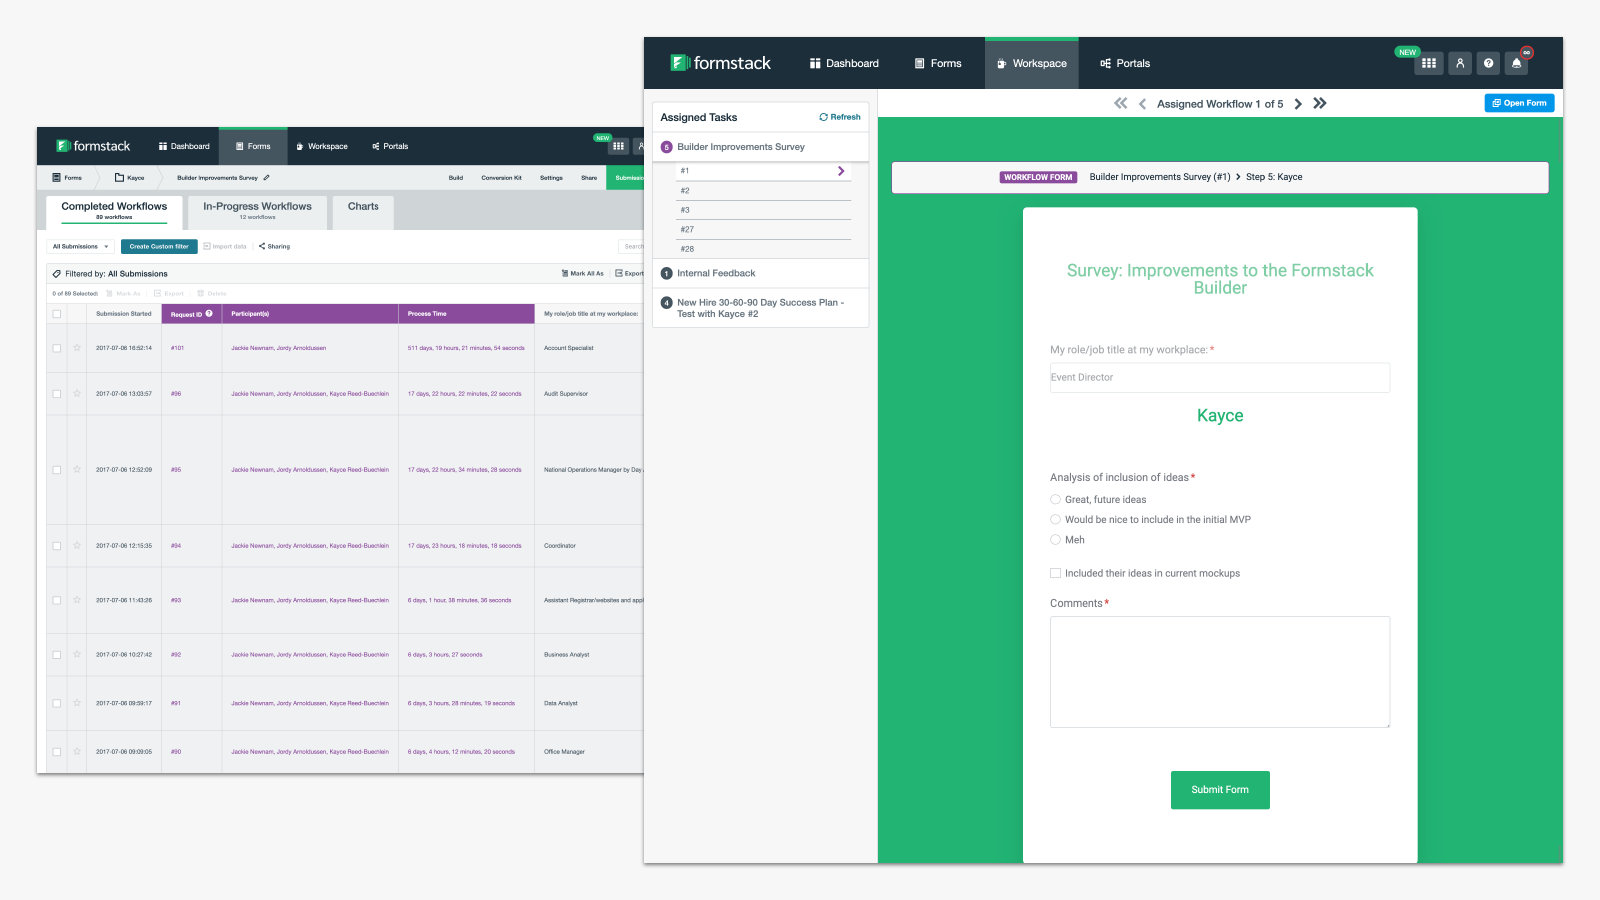
Task: Click the Kayce folder breadcrumb
Action: point(130,178)
